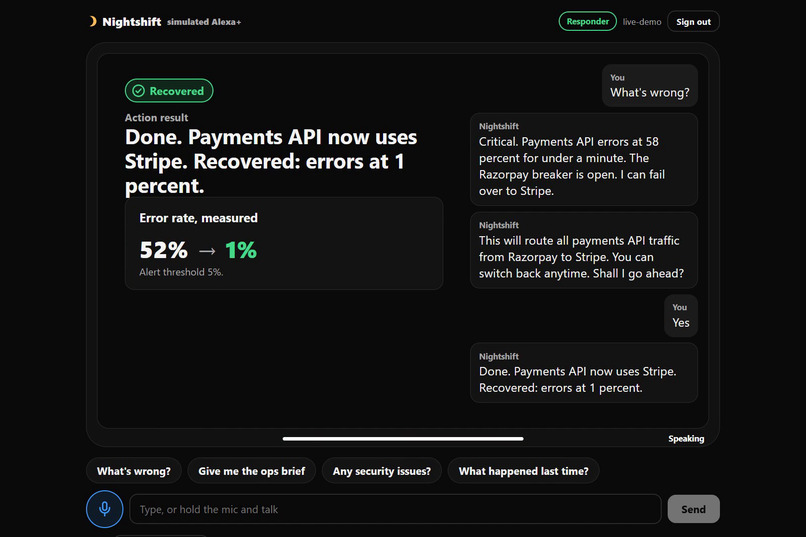Send the typed message
The height and width of the screenshot is (537, 806).
[693, 509]
